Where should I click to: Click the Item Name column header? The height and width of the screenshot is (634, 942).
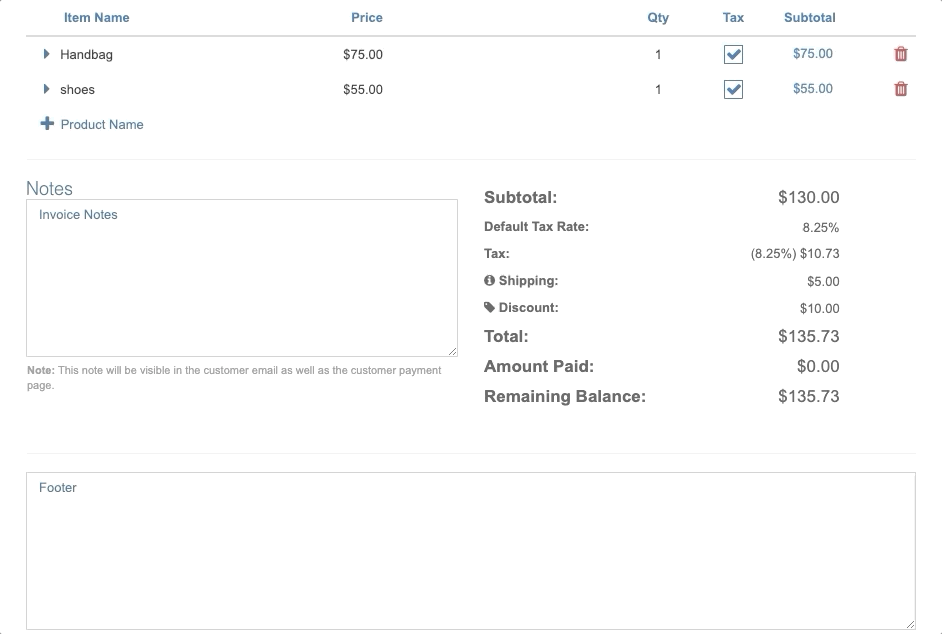point(96,17)
